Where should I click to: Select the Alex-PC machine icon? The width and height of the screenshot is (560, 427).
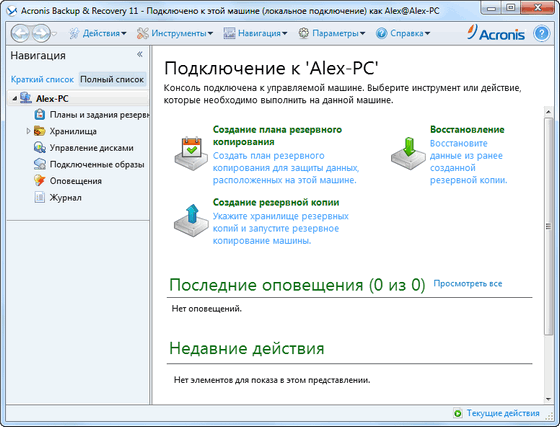pos(26,98)
